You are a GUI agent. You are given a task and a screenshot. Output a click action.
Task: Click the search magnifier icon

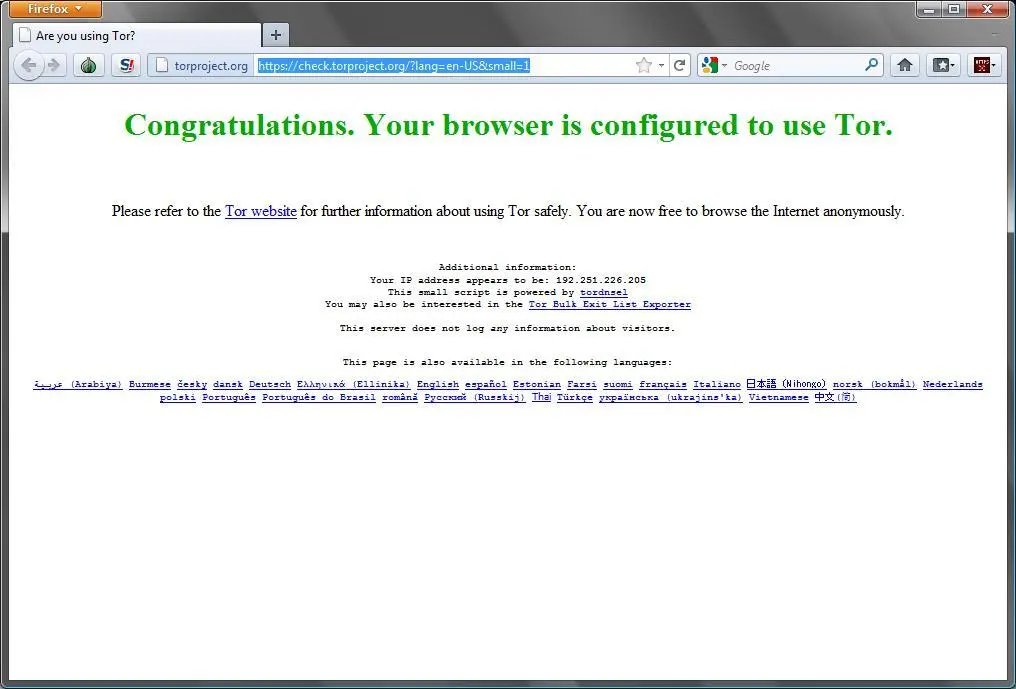click(871, 66)
